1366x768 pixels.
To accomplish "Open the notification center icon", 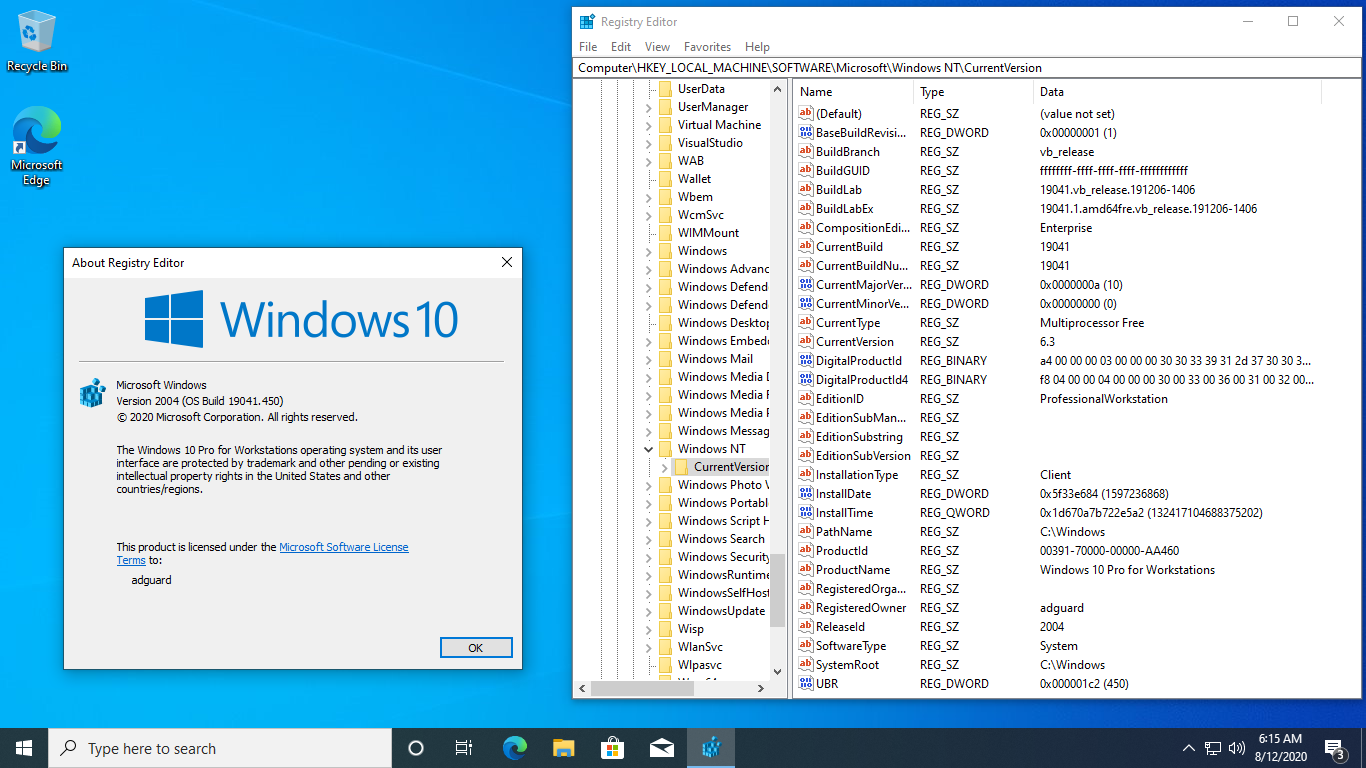I will pyautogui.click(x=1334, y=748).
